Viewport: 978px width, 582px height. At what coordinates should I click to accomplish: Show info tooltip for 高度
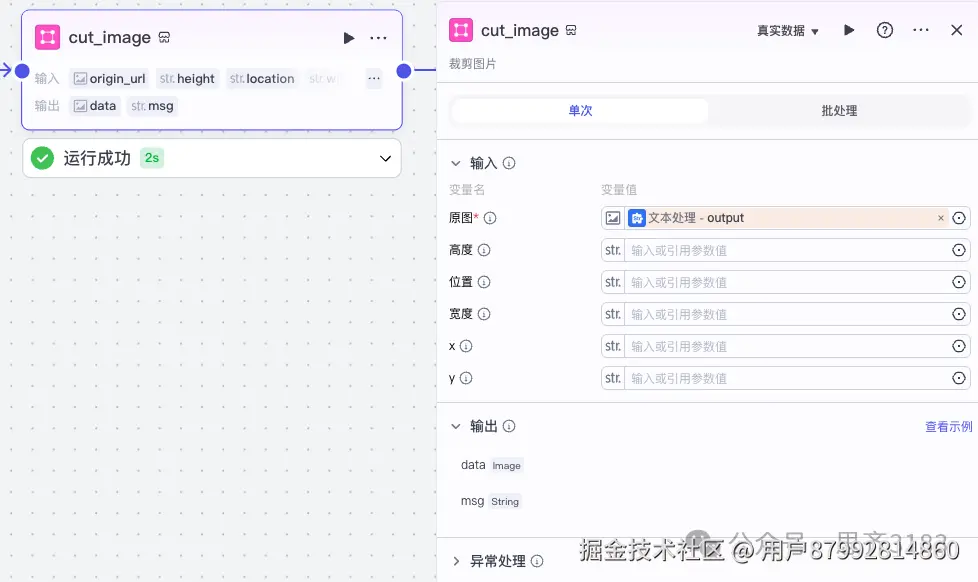484,250
